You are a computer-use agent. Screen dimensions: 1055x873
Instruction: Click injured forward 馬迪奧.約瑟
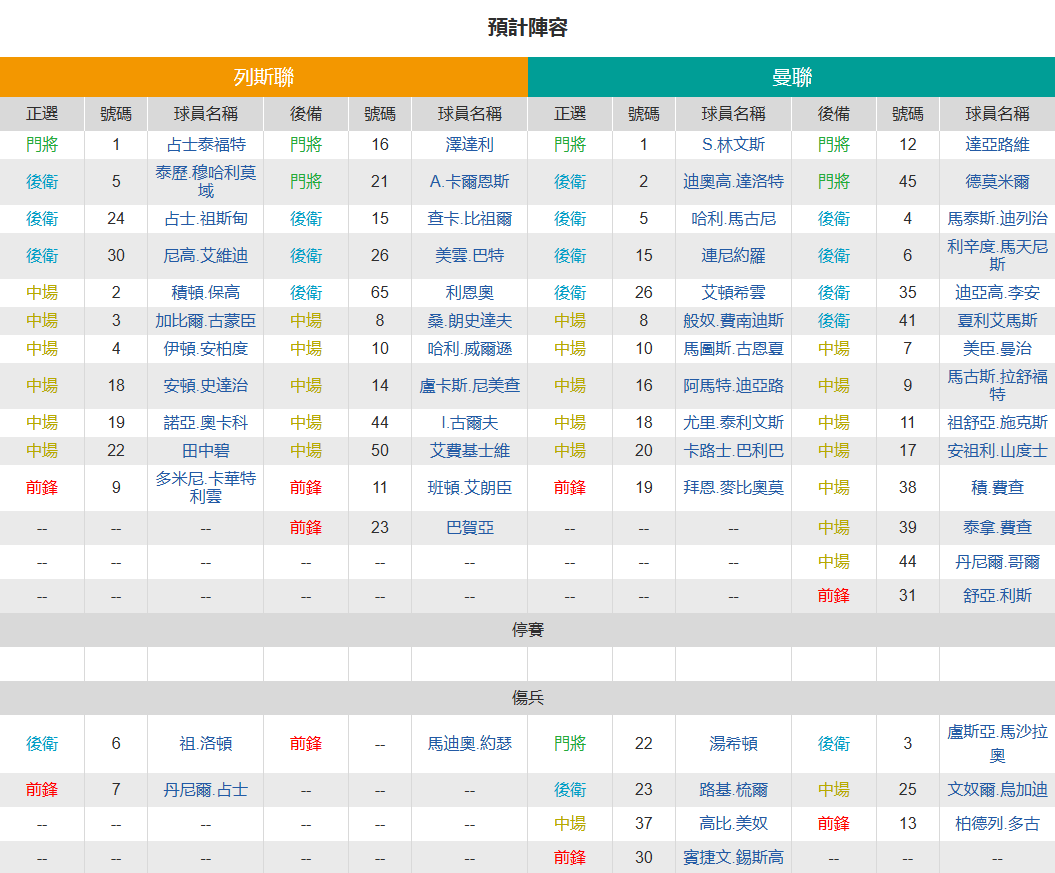coord(470,743)
